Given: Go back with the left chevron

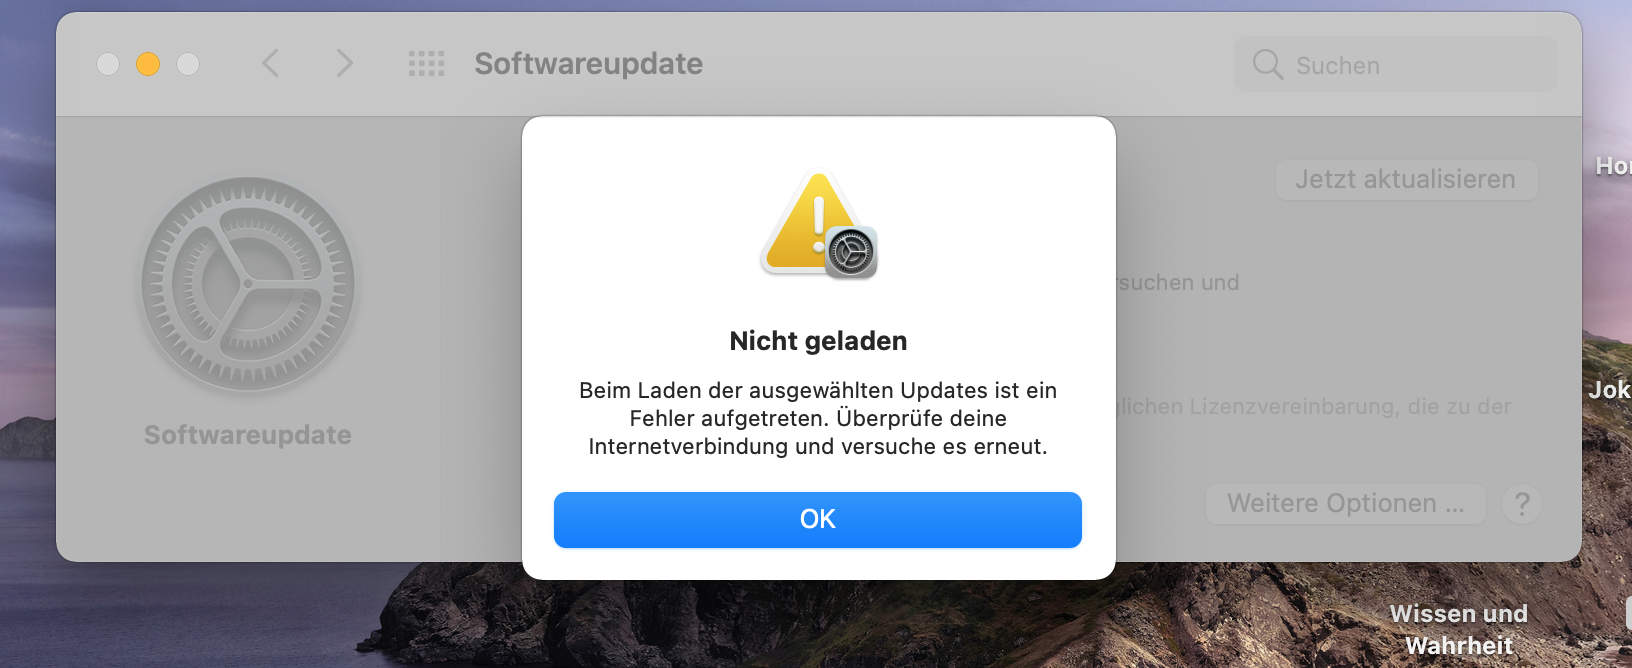Looking at the screenshot, I should [x=270, y=63].
